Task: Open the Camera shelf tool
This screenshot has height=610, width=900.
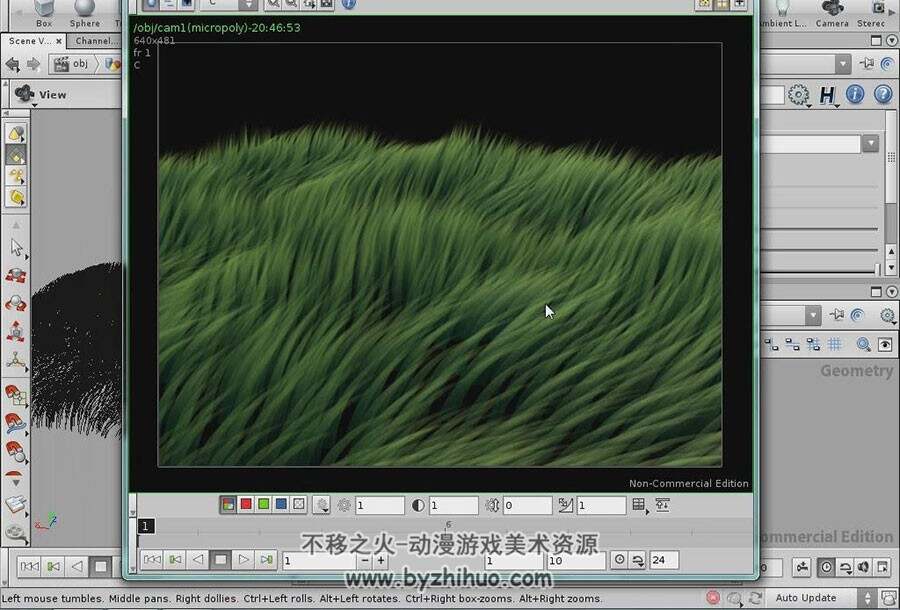Action: pyautogui.click(x=832, y=14)
